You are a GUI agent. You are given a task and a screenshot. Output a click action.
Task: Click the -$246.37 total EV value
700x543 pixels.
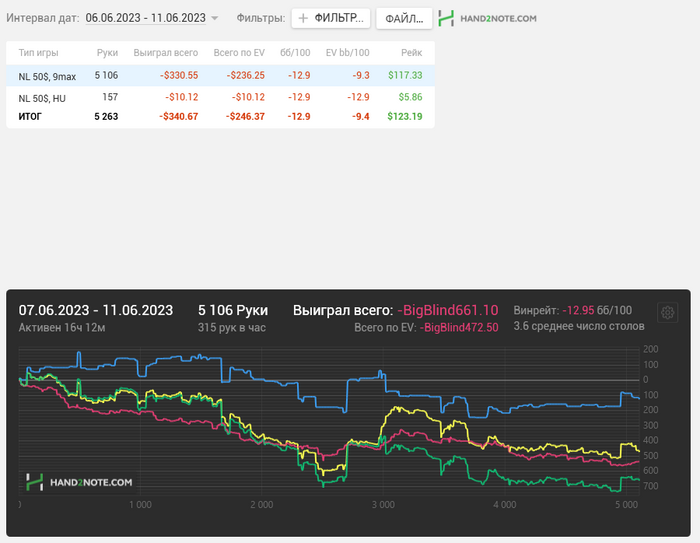tap(245, 117)
